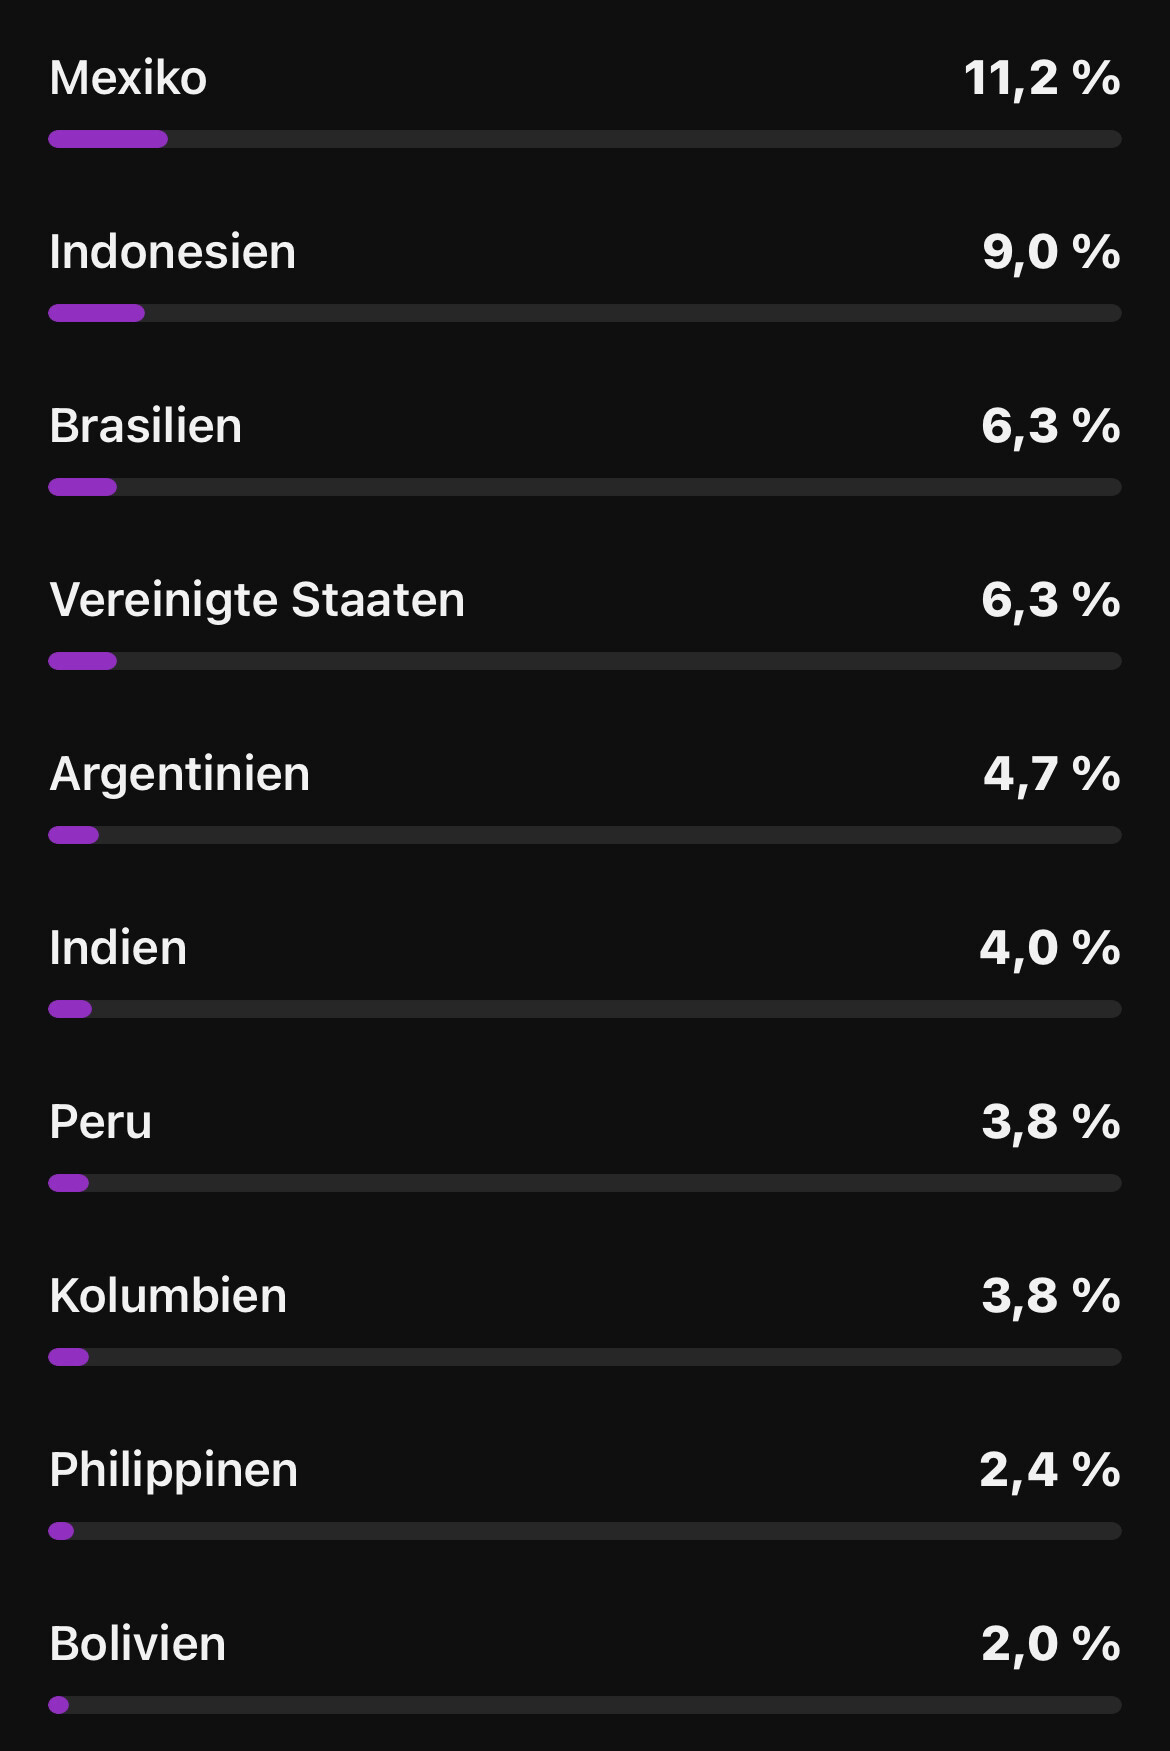Select the Bolivien country label

138,1644
